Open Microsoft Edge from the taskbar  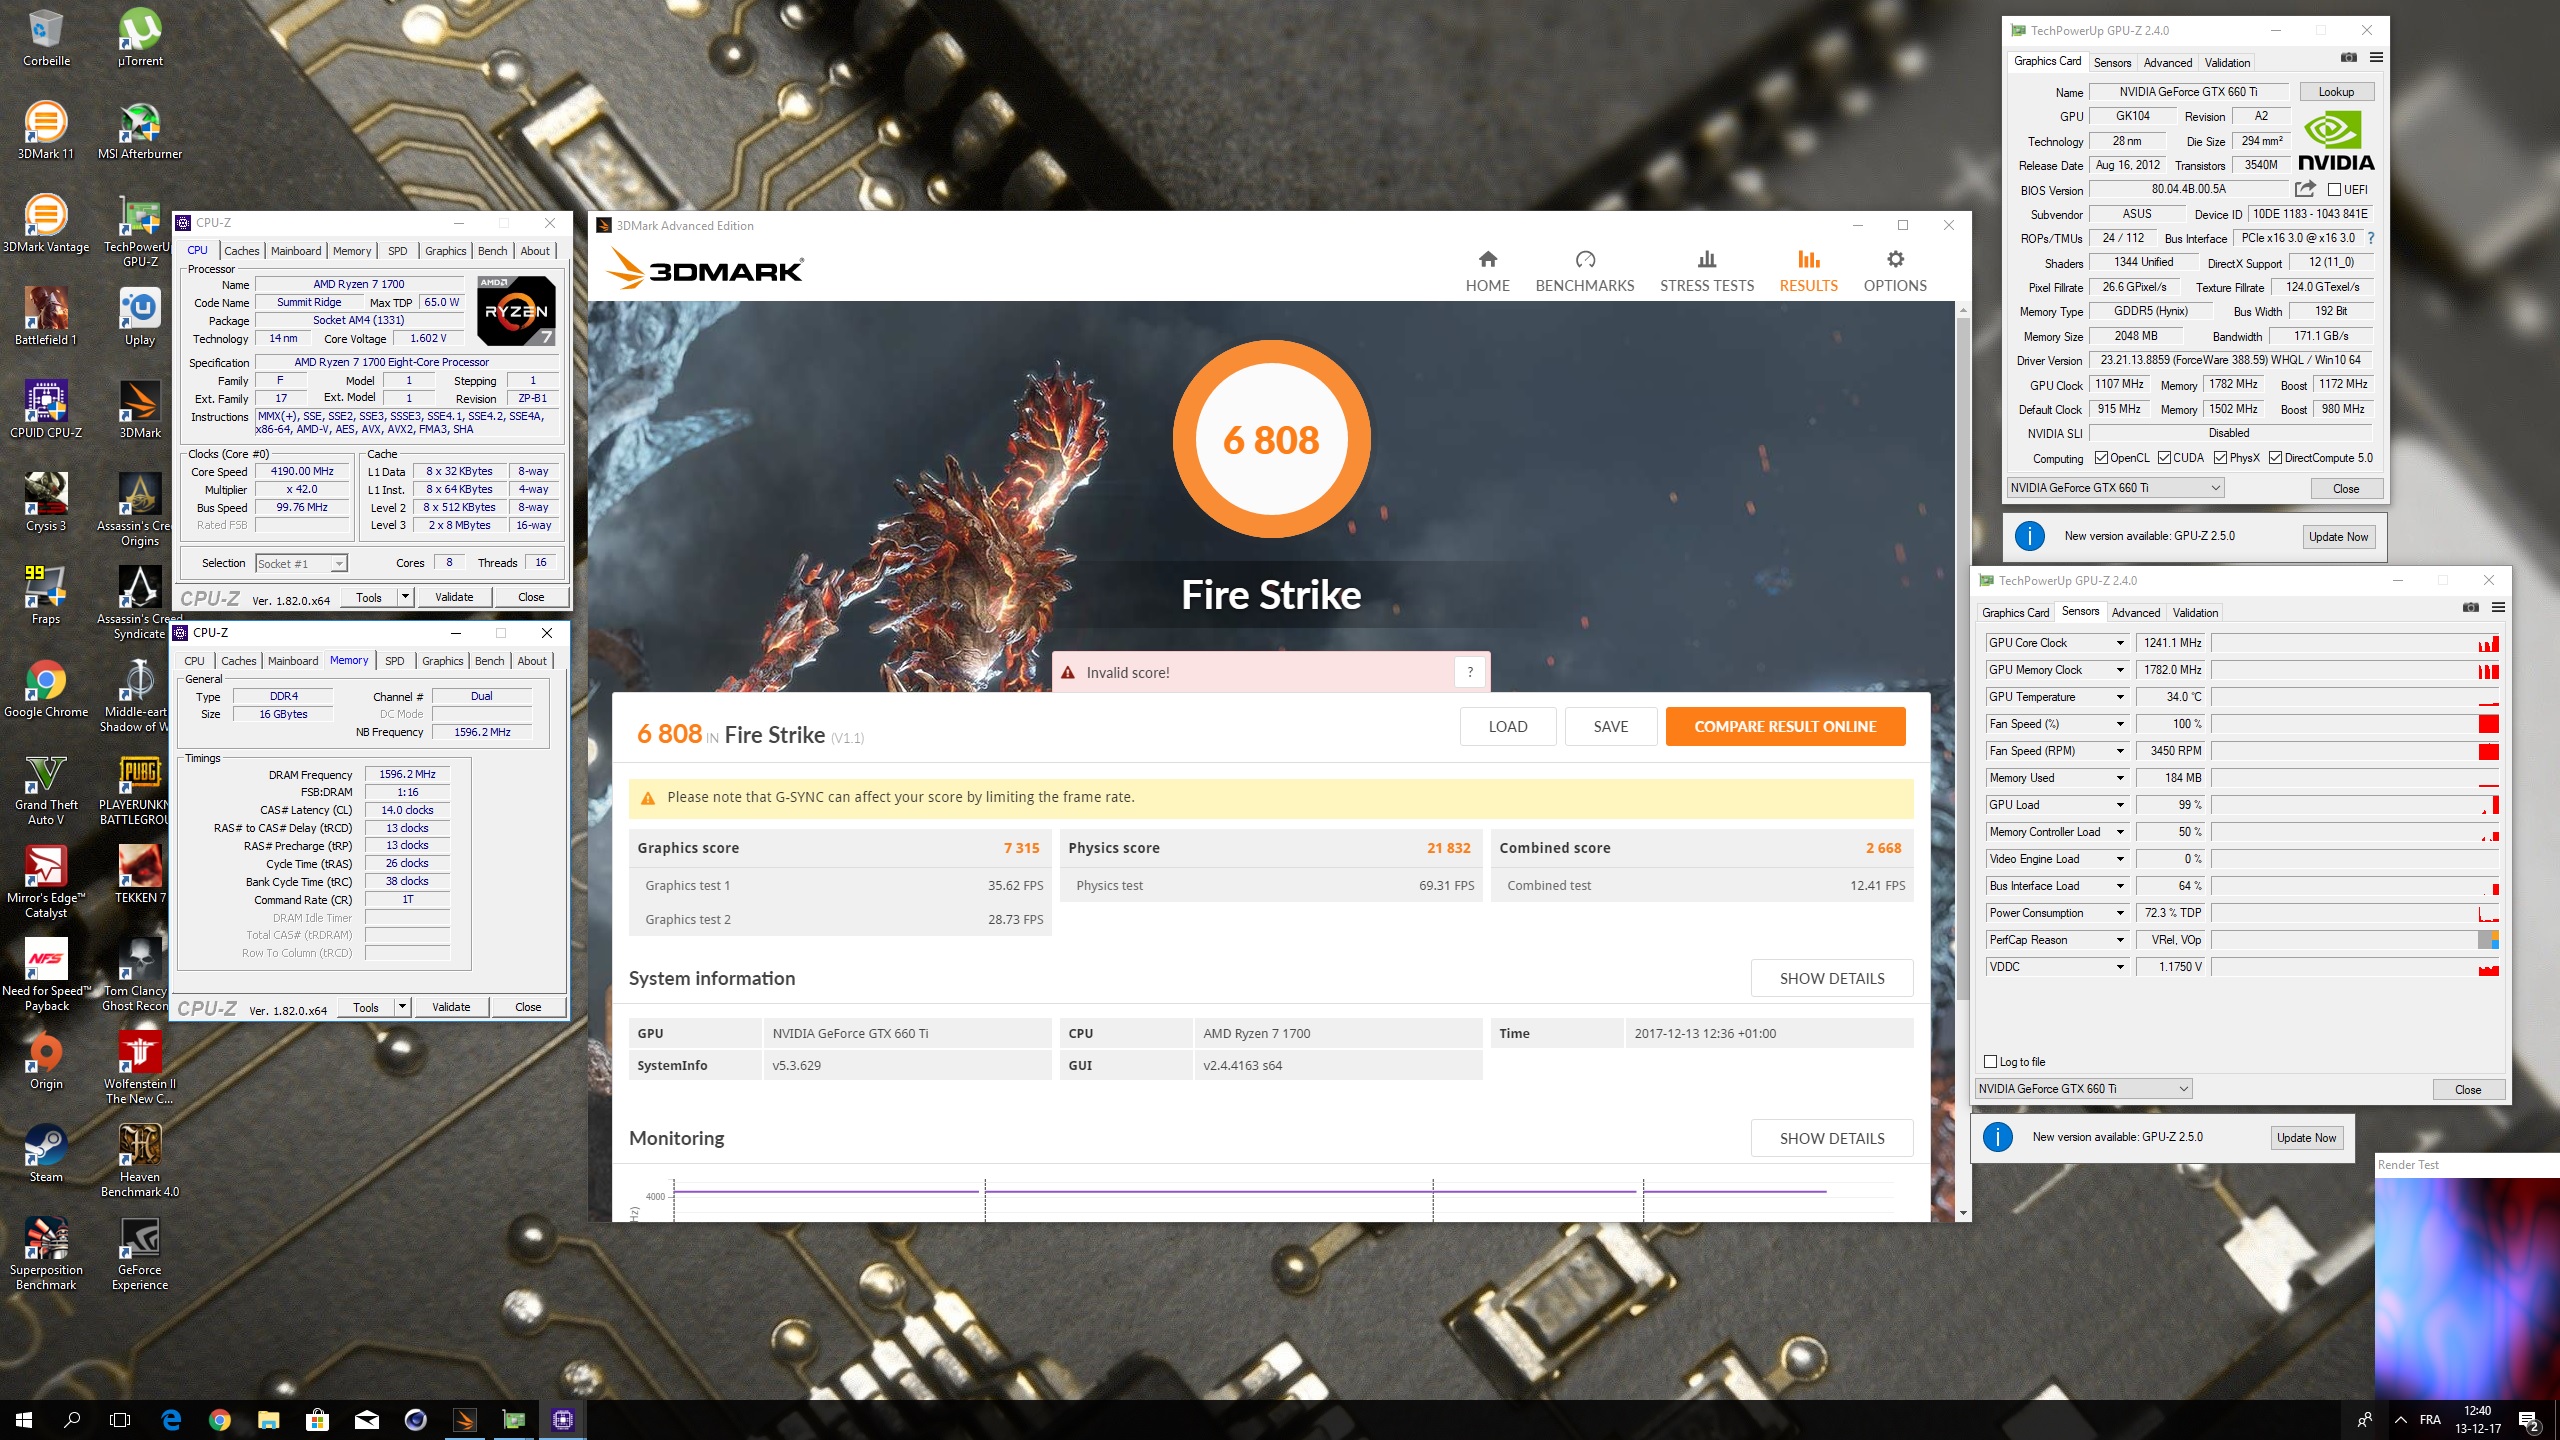click(171, 1419)
